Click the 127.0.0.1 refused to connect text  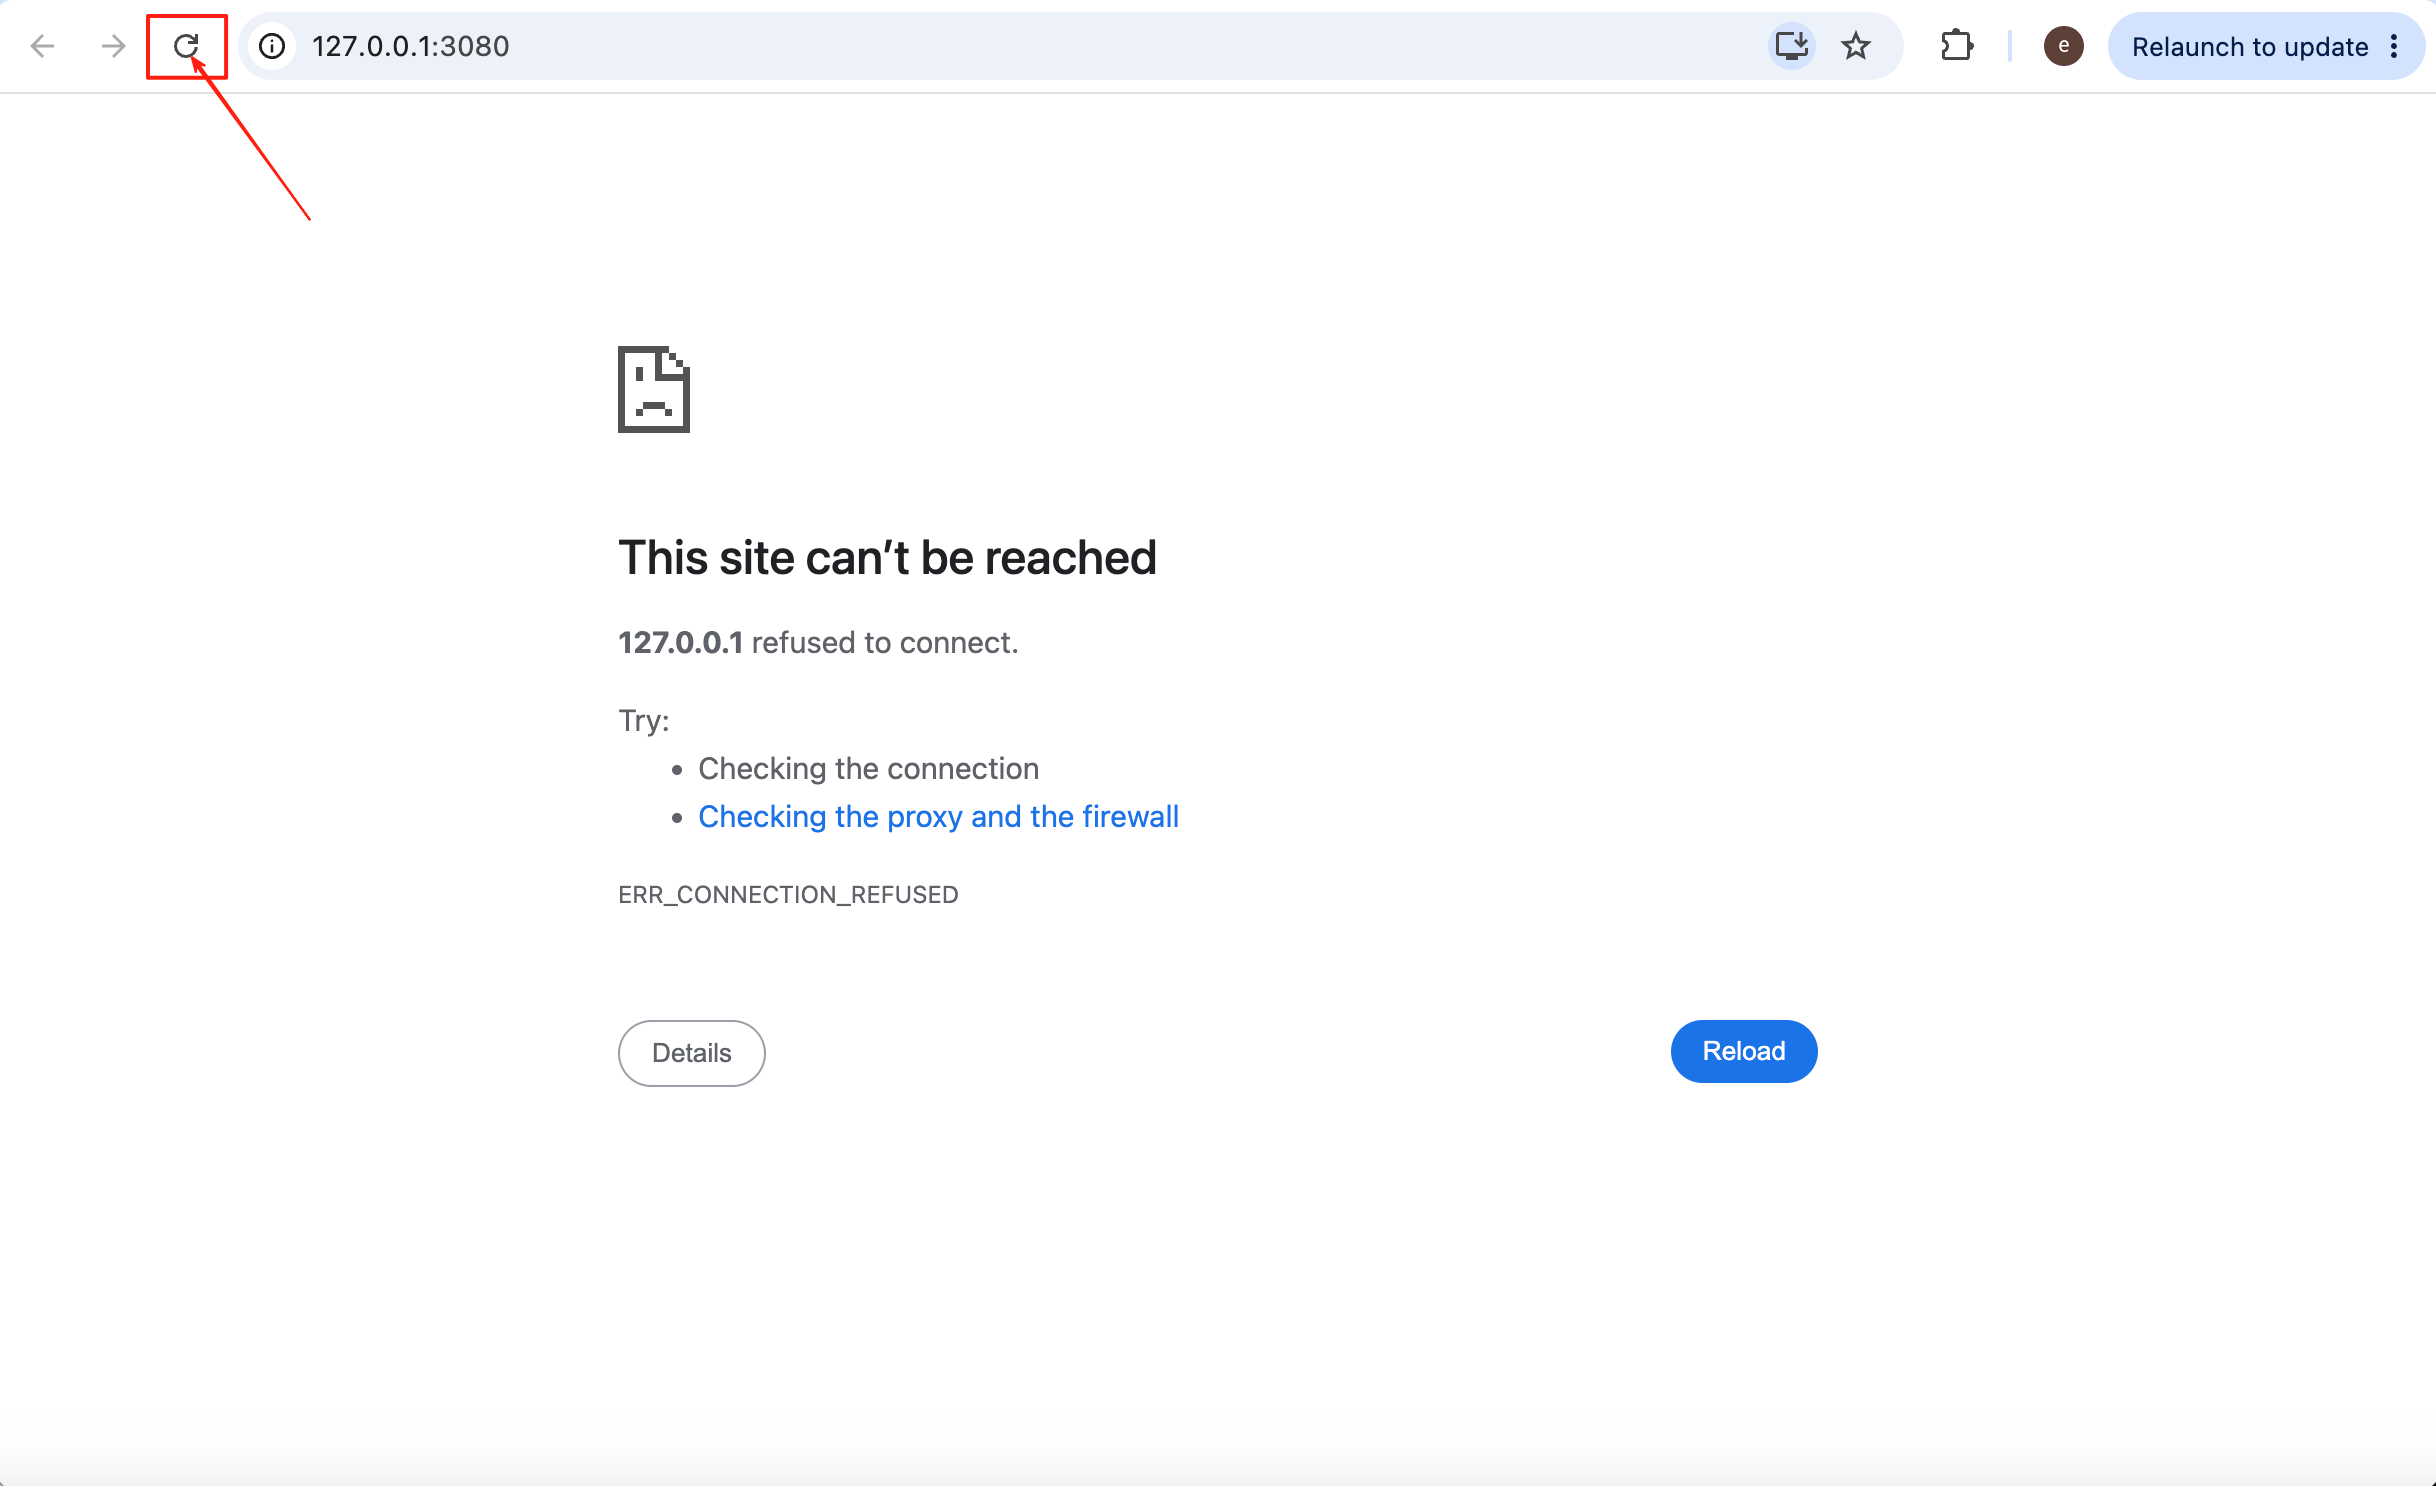click(818, 642)
